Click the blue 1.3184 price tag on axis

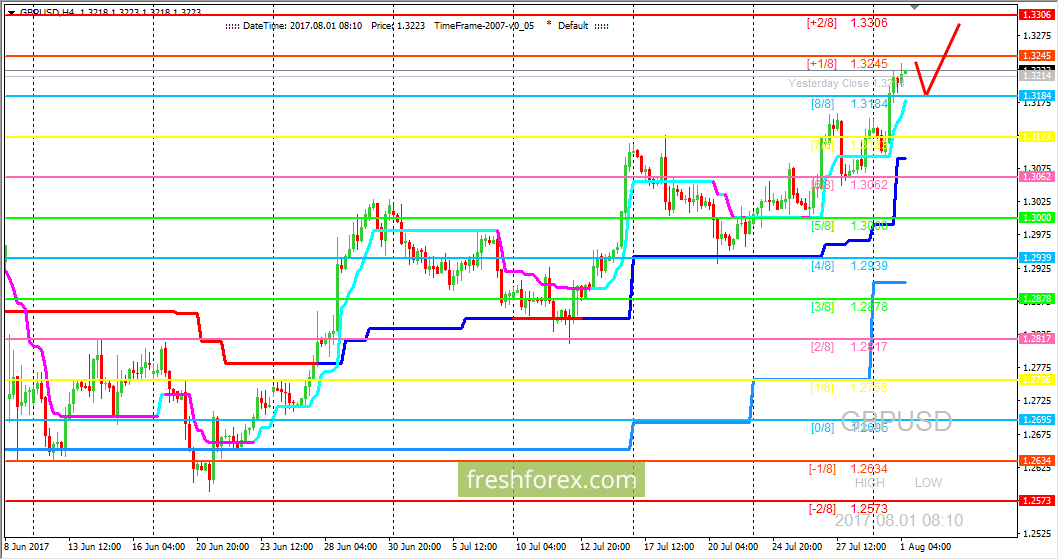[x=1036, y=96]
